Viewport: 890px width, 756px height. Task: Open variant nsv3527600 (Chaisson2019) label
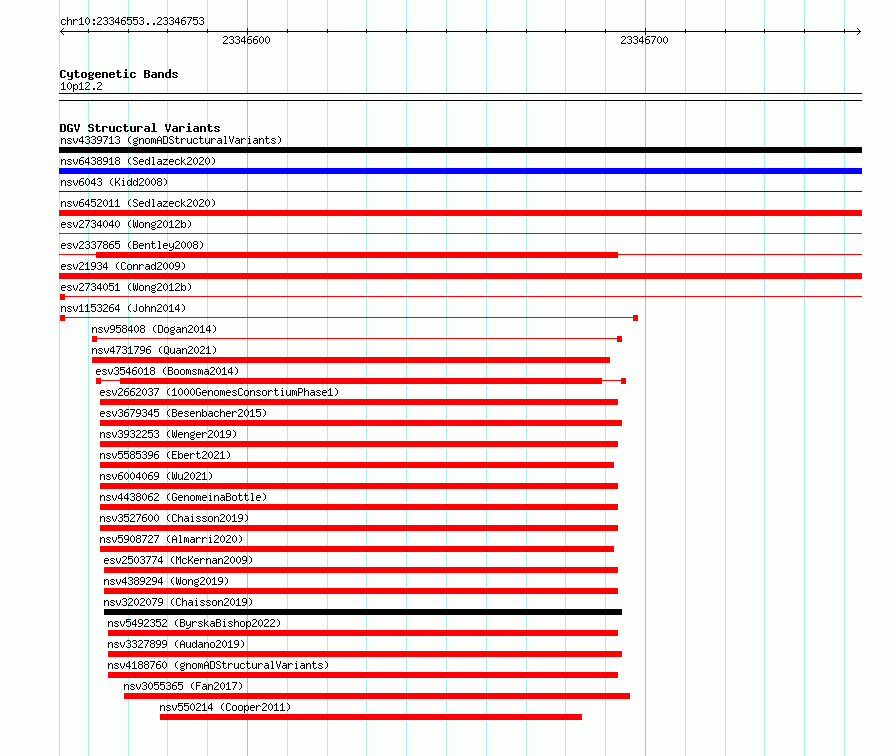click(x=174, y=518)
